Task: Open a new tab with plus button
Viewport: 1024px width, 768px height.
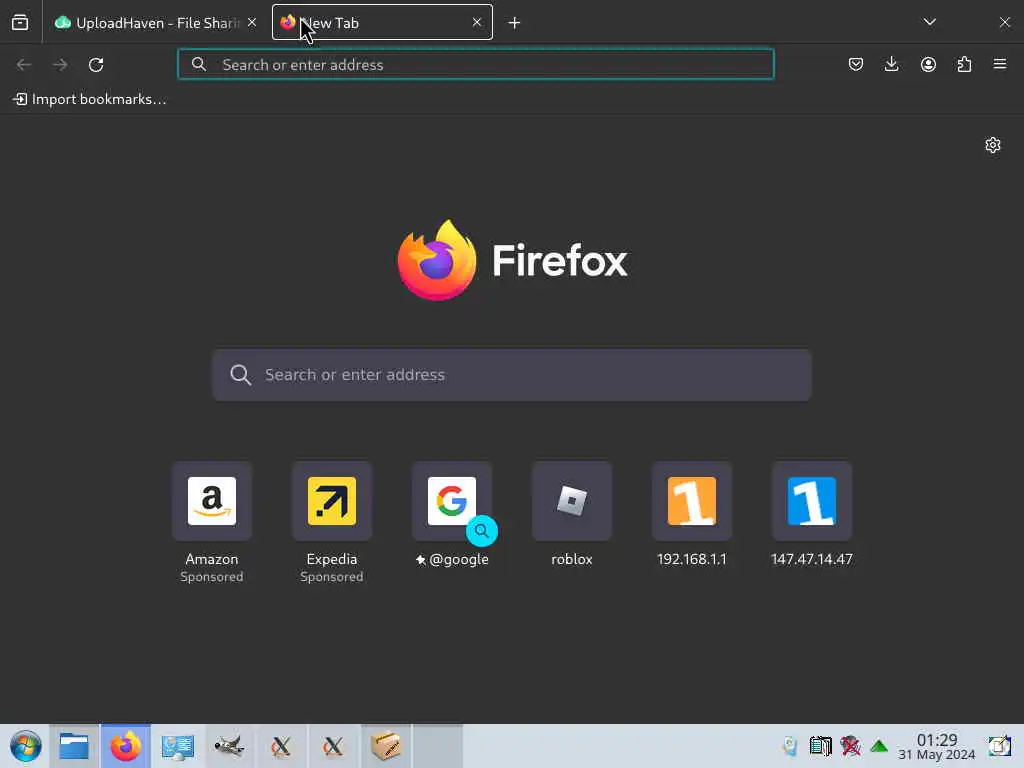Action: click(x=515, y=23)
